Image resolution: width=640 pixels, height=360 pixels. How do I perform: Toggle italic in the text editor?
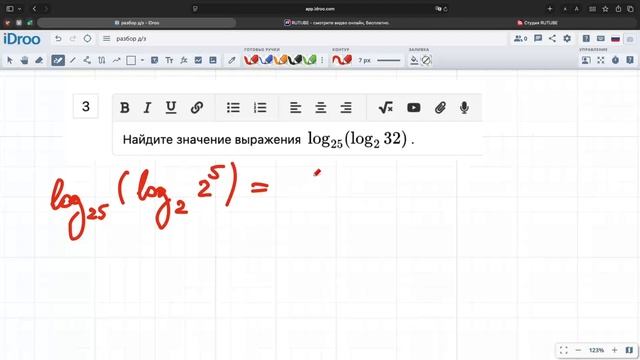coord(147,108)
